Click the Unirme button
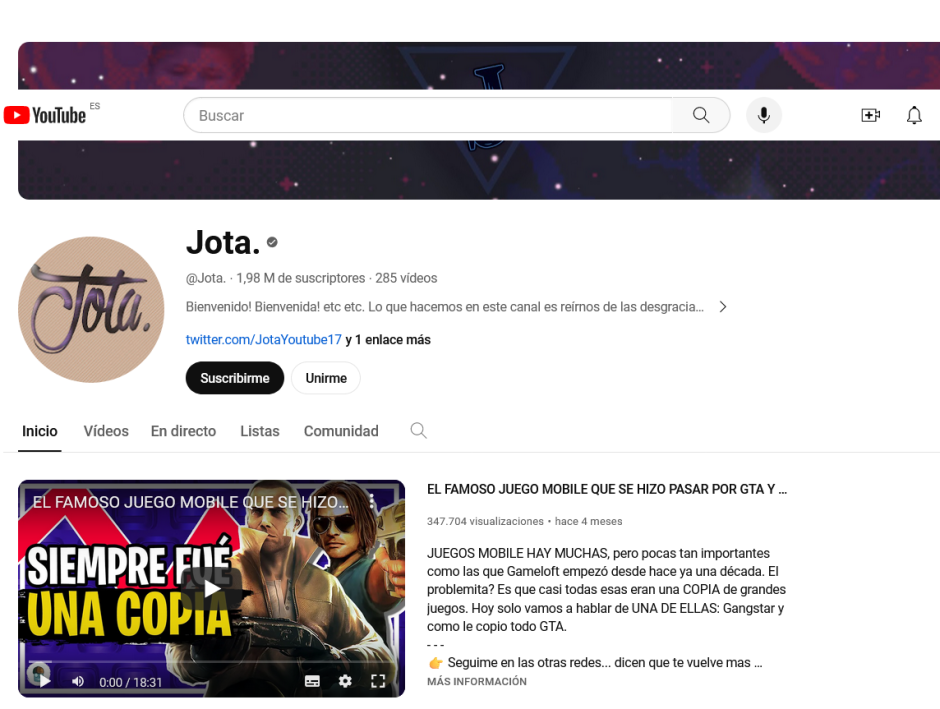This screenshot has width=940, height=709. [326, 378]
